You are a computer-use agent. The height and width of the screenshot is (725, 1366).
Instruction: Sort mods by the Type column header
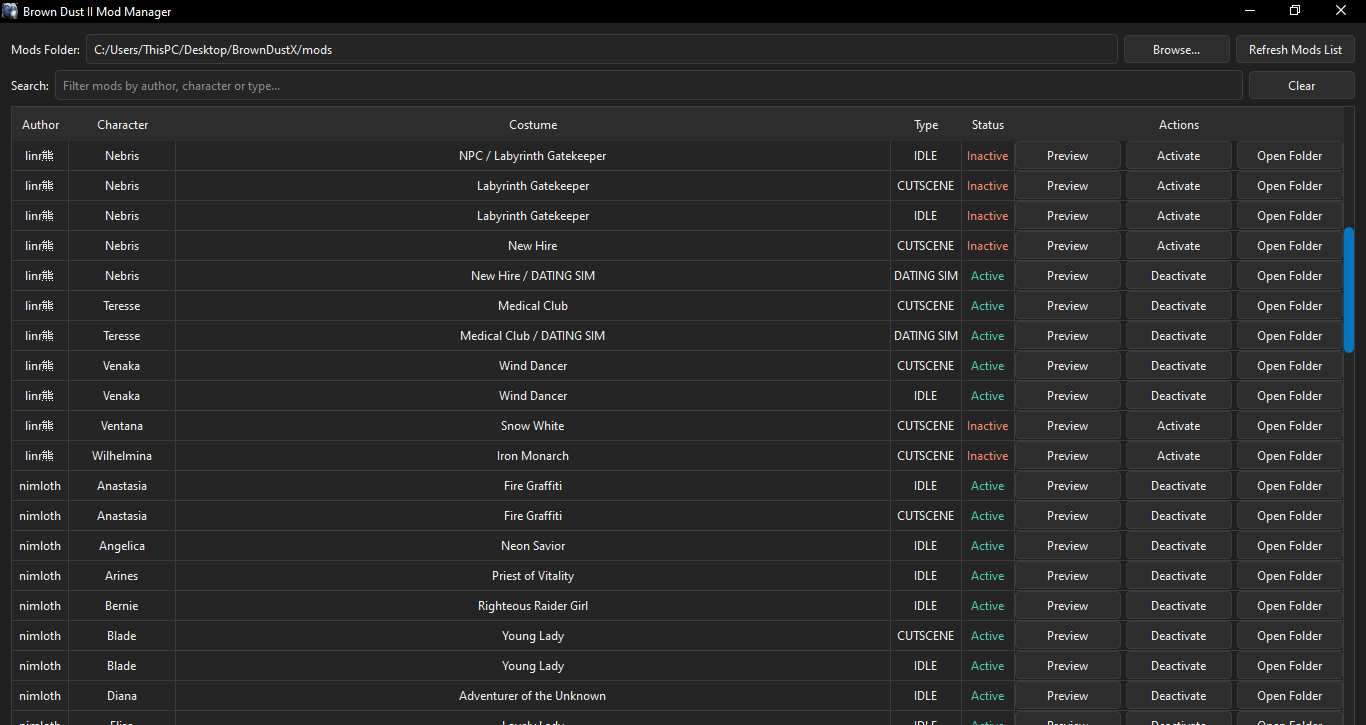(x=925, y=124)
